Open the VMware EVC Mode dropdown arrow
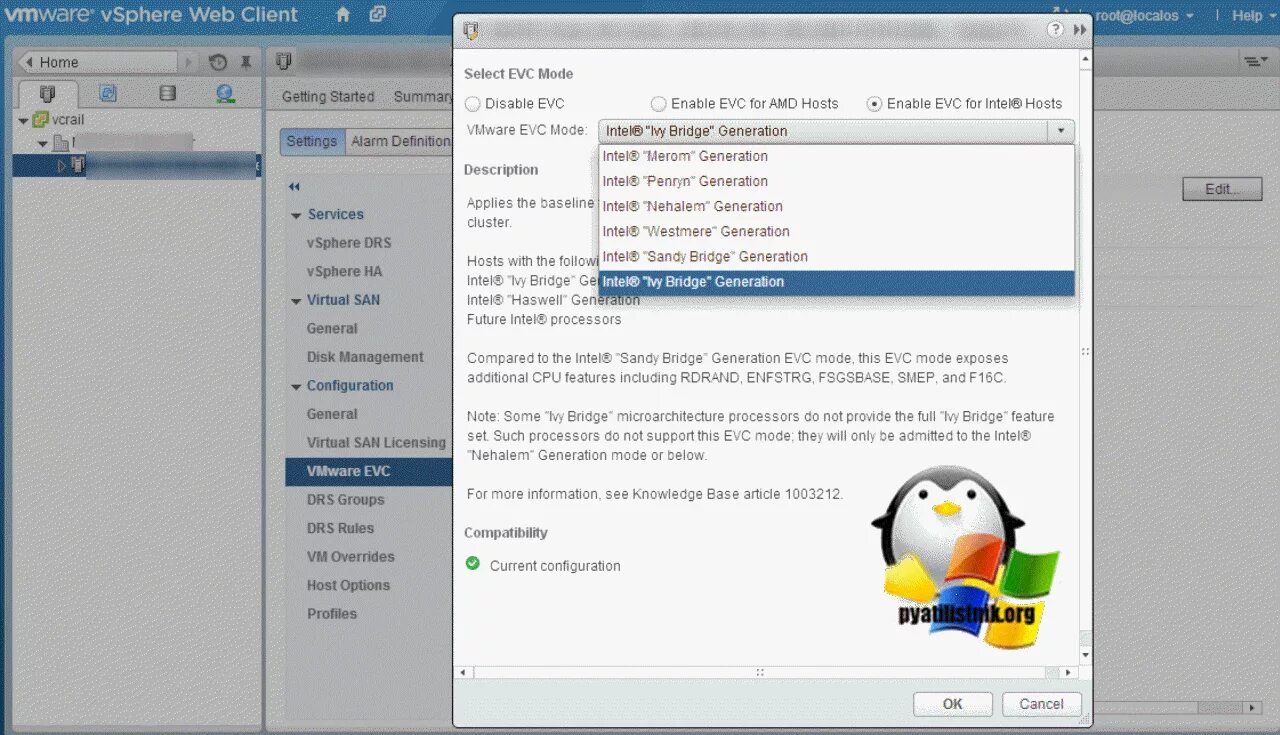This screenshot has width=1280, height=735. click(1060, 131)
